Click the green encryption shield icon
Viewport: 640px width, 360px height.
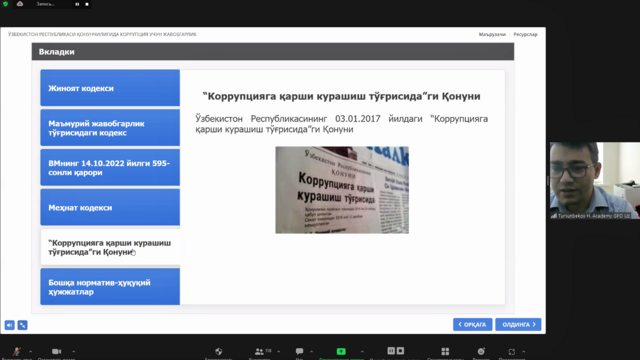pos(5,4)
